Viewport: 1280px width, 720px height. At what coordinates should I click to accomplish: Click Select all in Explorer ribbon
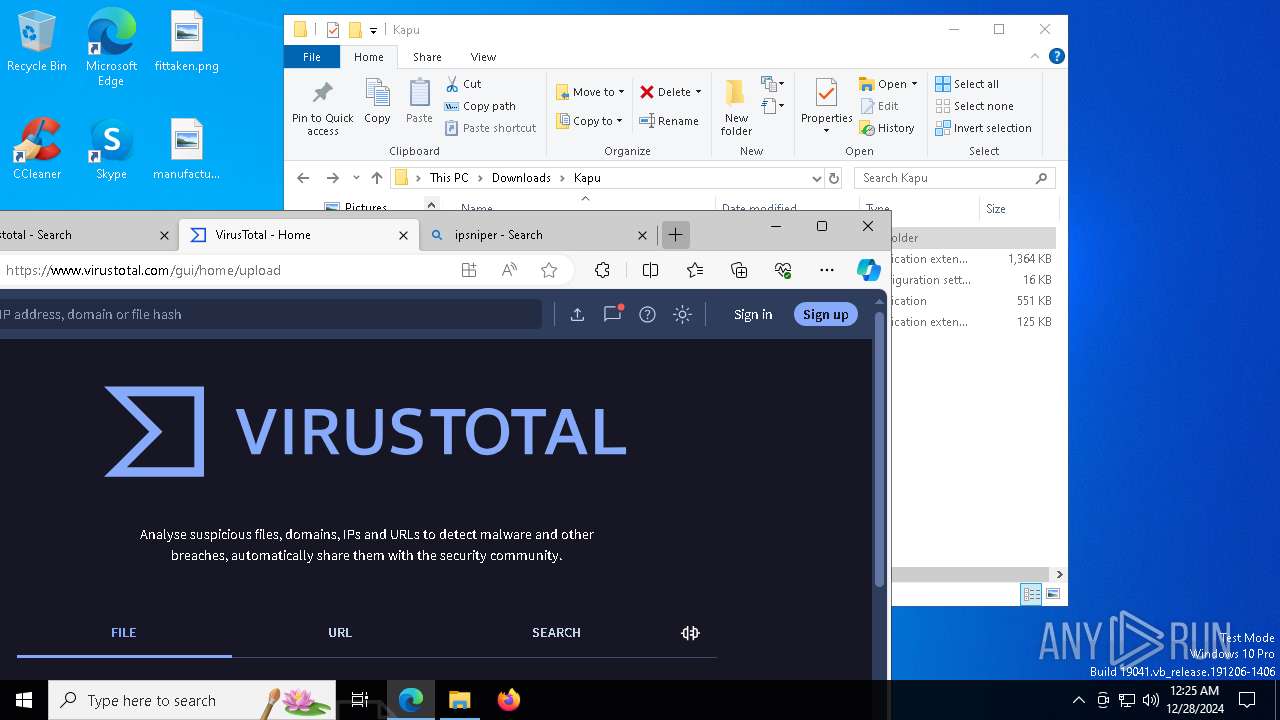tap(967, 84)
